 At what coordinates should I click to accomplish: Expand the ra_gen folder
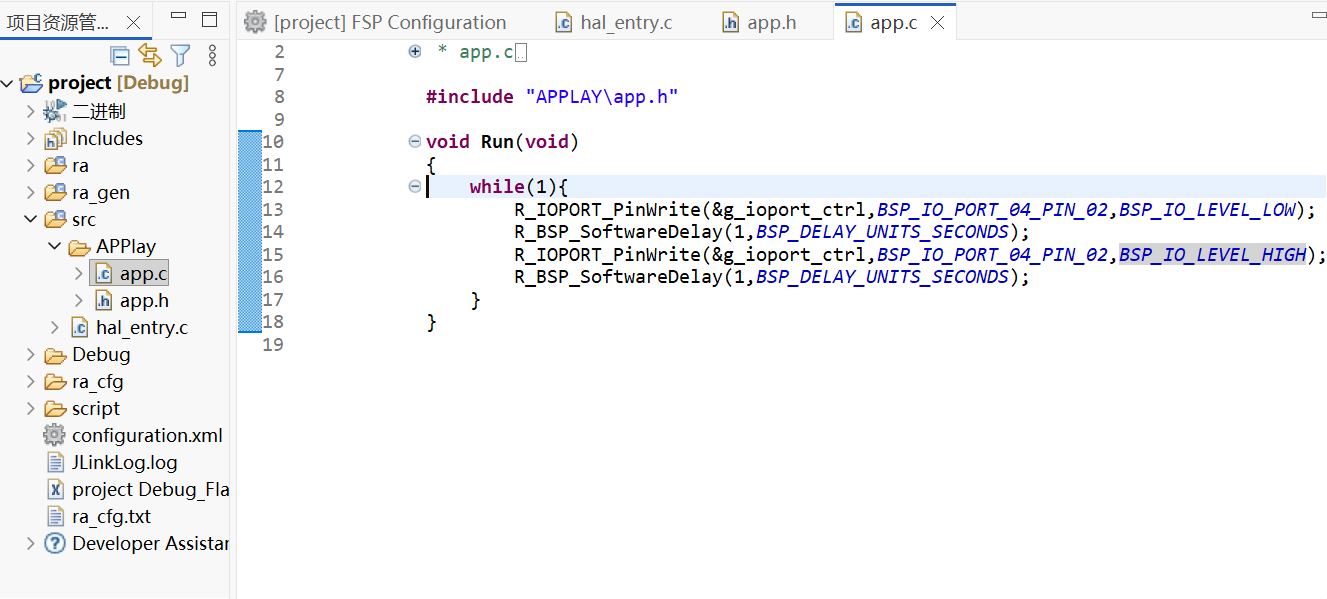coord(31,192)
